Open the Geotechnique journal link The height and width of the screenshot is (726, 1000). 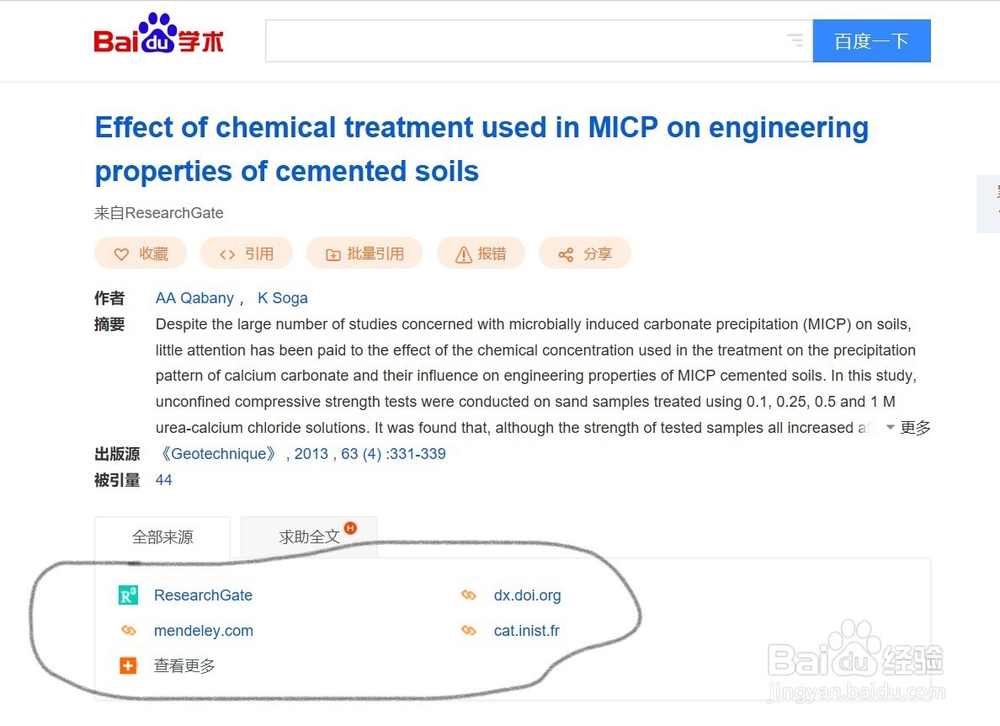click(x=218, y=454)
